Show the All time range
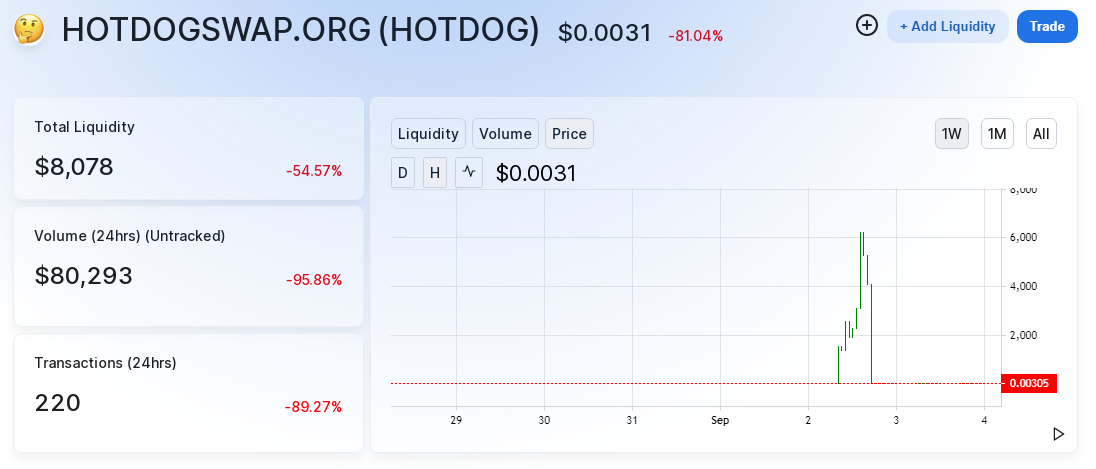This screenshot has height=469, width=1096. click(1041, 133)
